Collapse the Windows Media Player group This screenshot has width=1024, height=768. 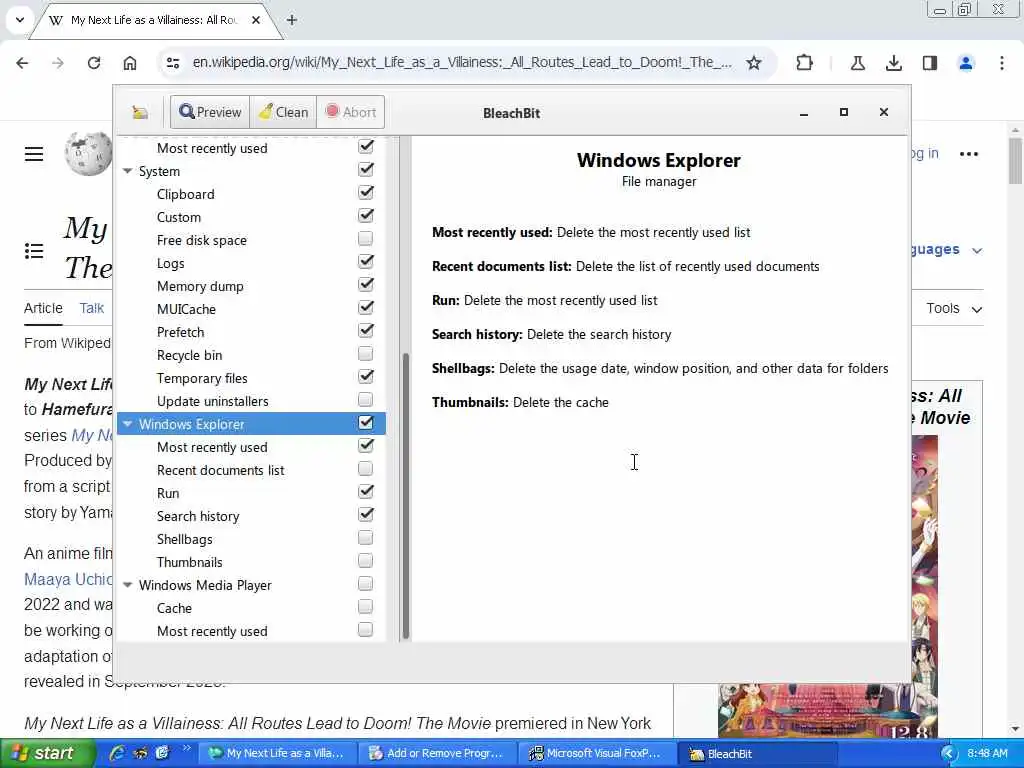coord(127,585)
